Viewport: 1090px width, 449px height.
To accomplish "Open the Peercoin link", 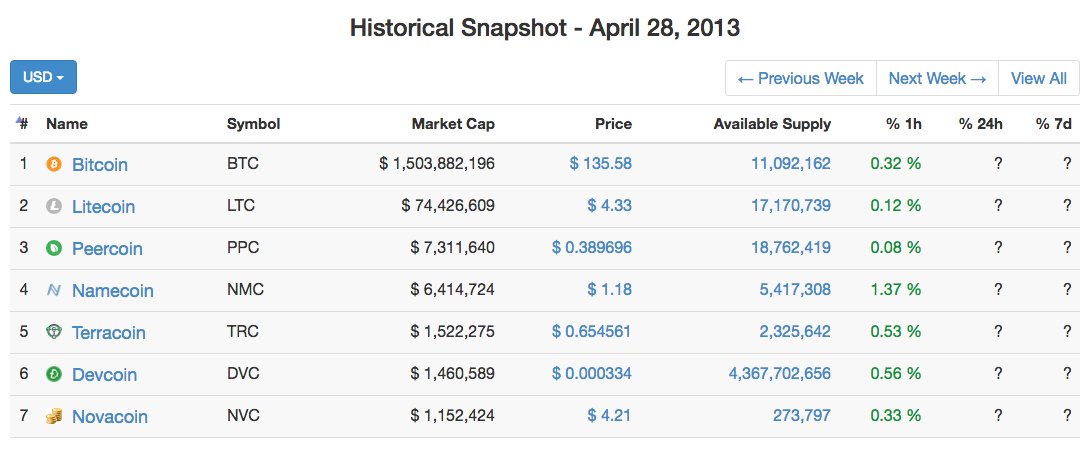I will (x=107, y=249).
